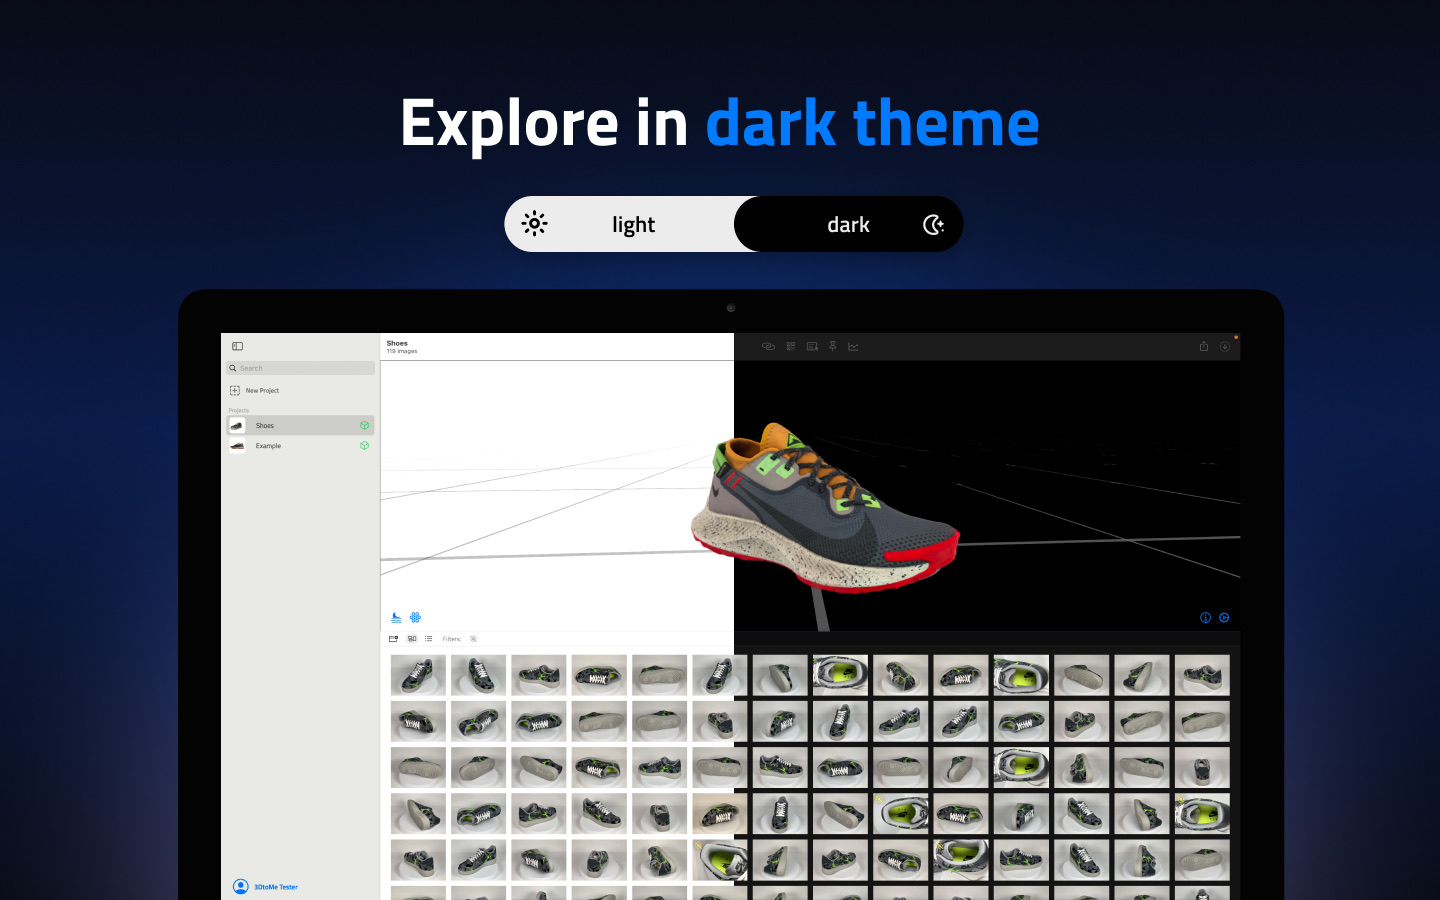Click the chart graph toolbar icon
The image size is (1440, 900).
tap(853, 346)
